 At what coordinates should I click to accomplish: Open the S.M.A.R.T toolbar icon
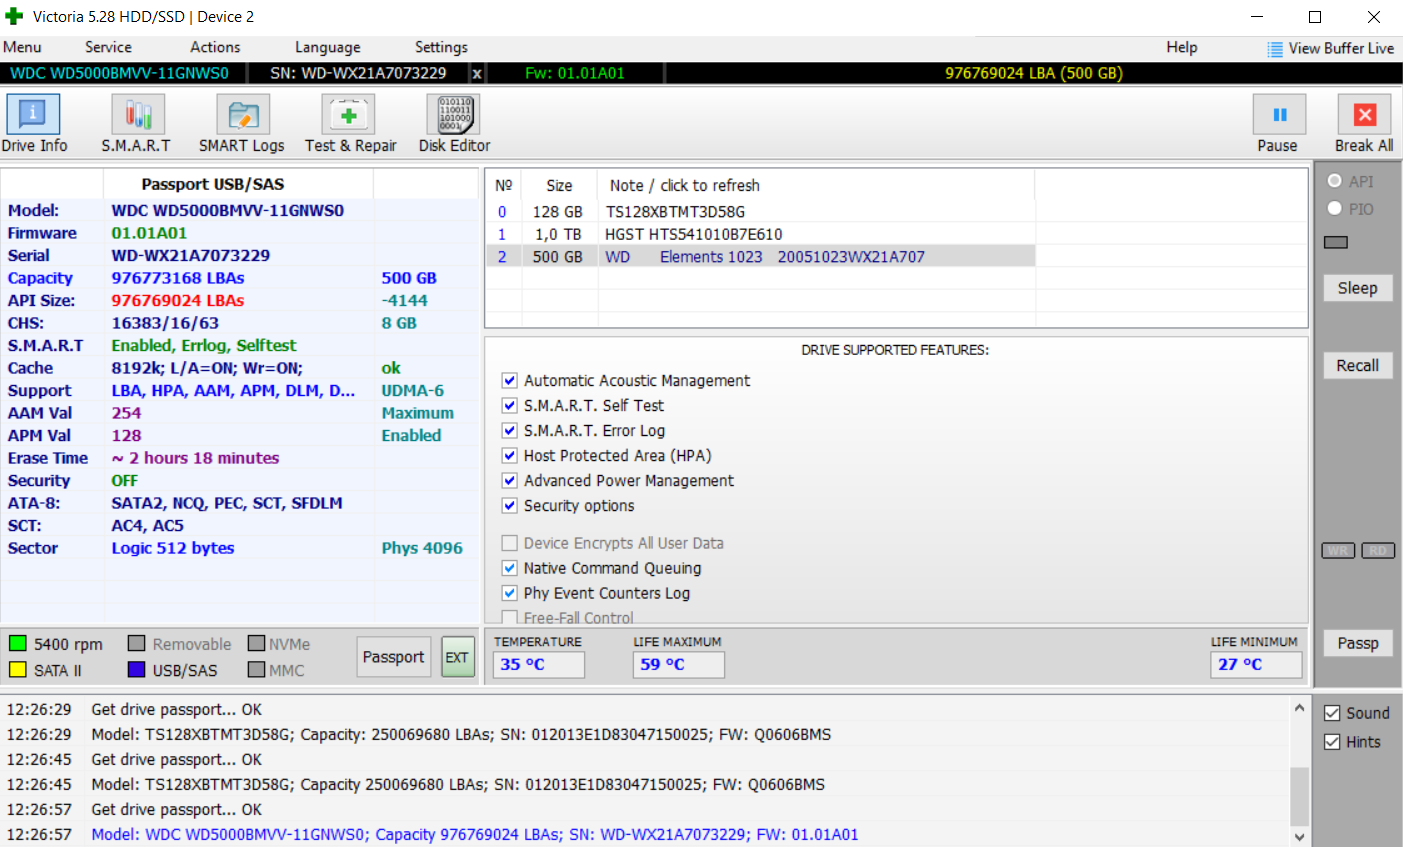pos(138,114)
